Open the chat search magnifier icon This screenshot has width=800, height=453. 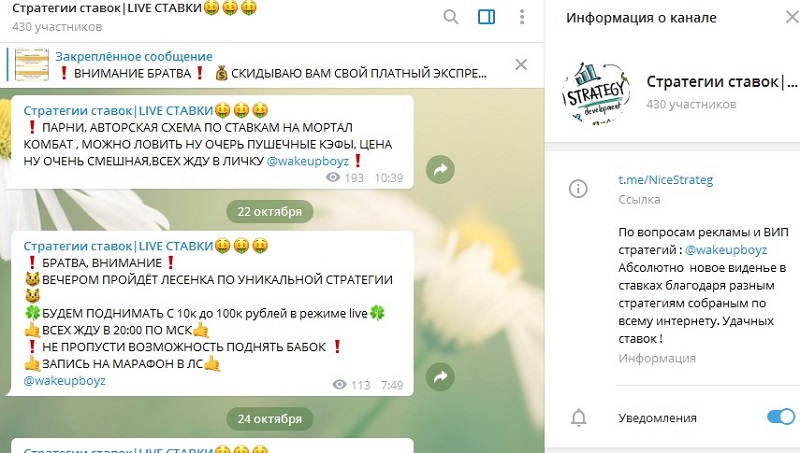[451, 17]
